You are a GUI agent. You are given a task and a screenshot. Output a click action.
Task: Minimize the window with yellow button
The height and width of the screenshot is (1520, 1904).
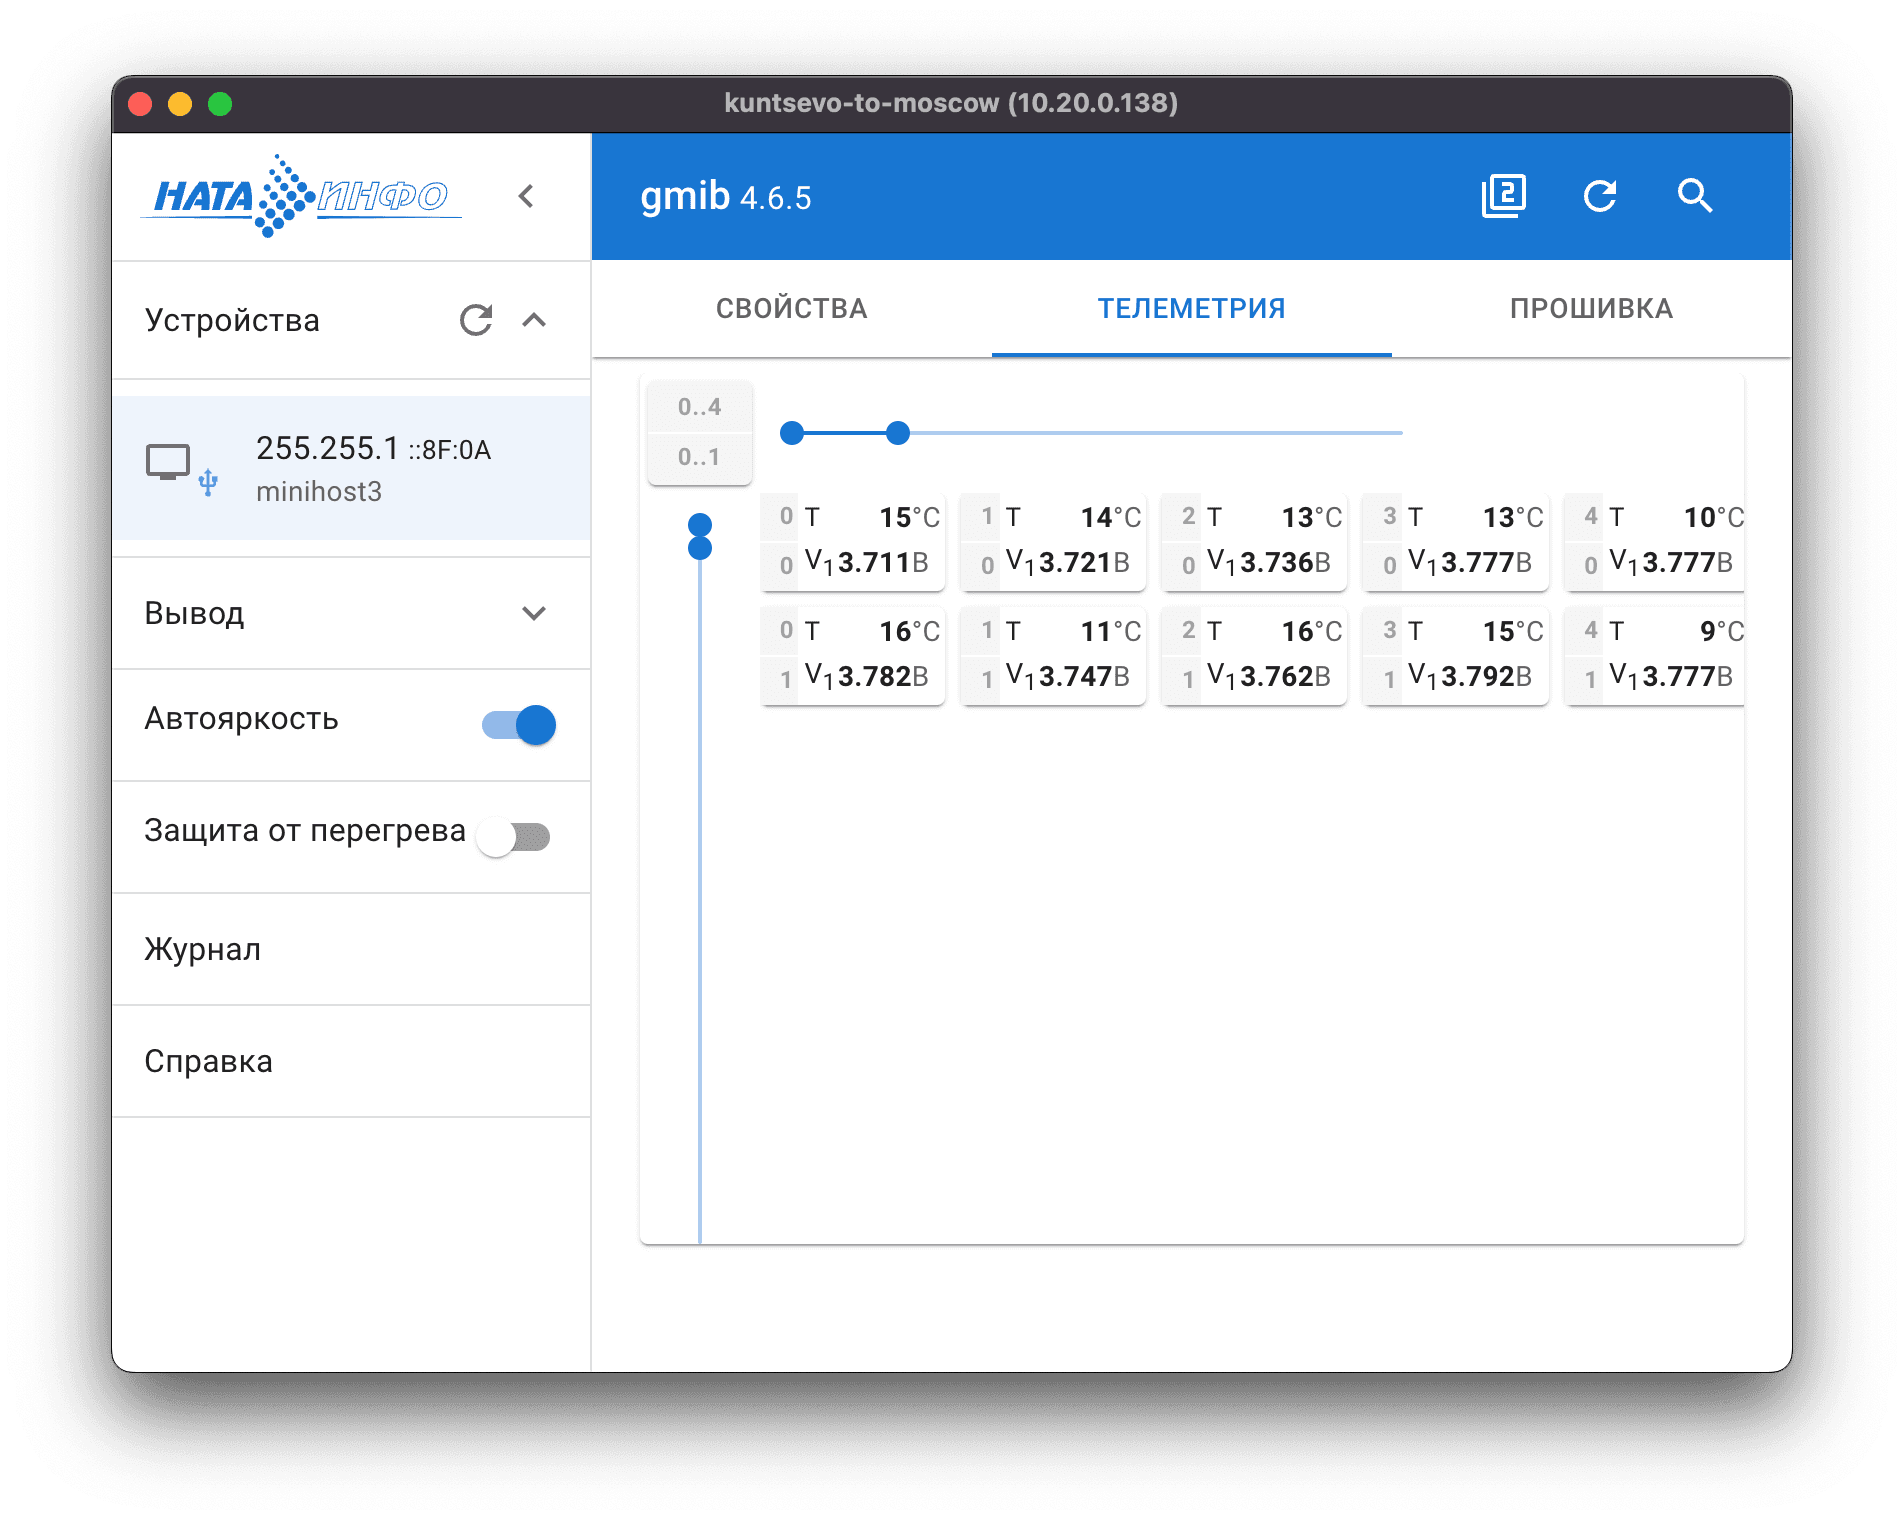tap(180, 103)
